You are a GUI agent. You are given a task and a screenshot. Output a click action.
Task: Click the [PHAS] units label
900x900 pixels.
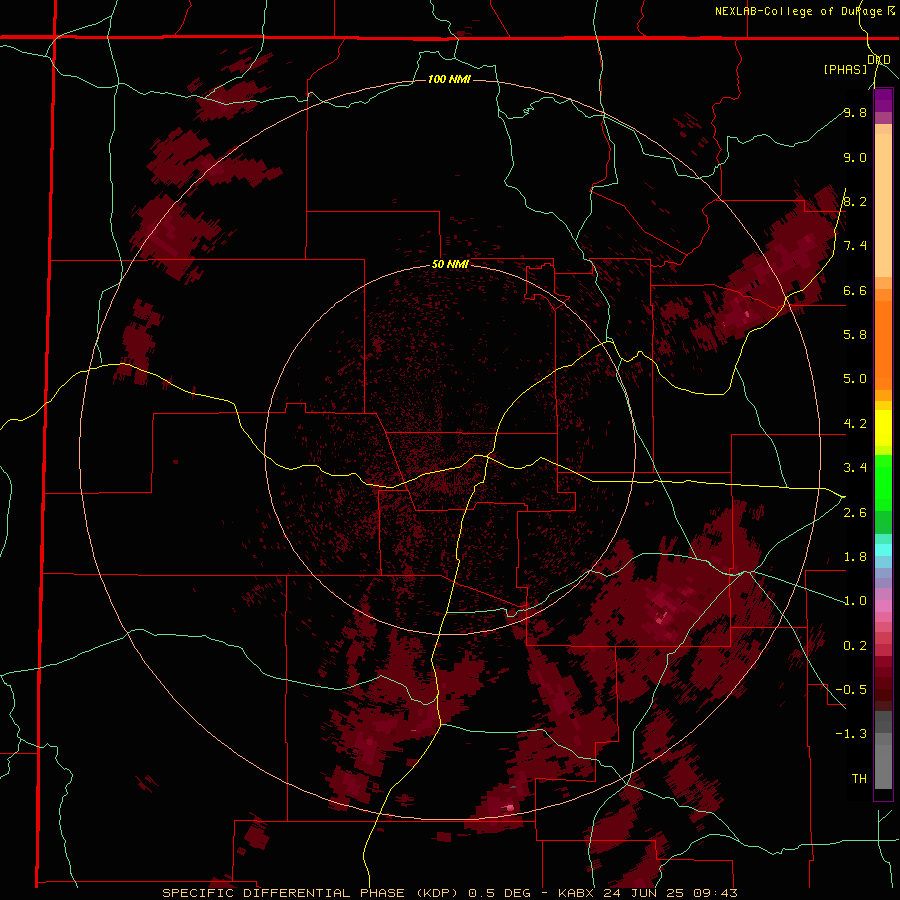pyautogui.click(x=845, y=70)
